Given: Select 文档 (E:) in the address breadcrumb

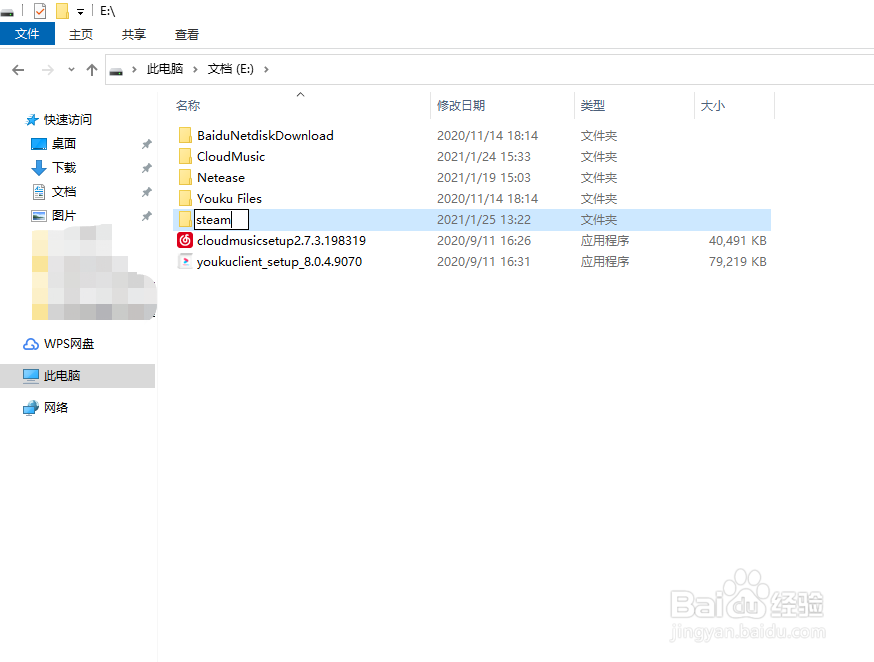Looking at the screenshot, I should (230, 69).
